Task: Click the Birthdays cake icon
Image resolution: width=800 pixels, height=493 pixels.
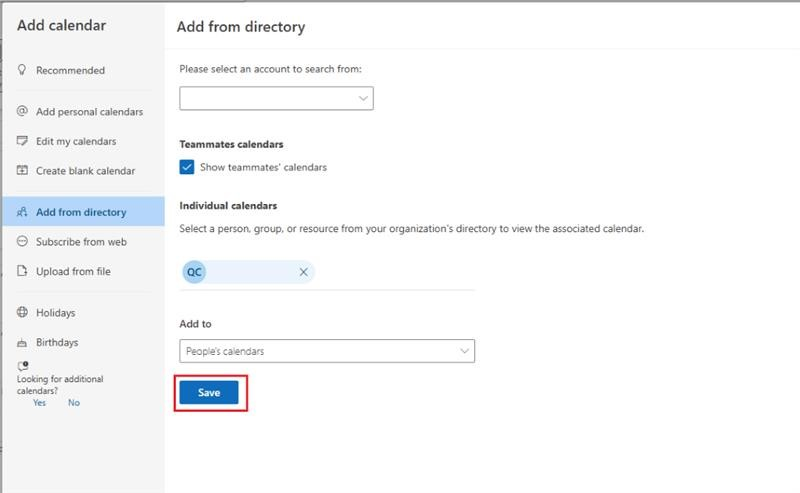Action: (x=22, y=342)
